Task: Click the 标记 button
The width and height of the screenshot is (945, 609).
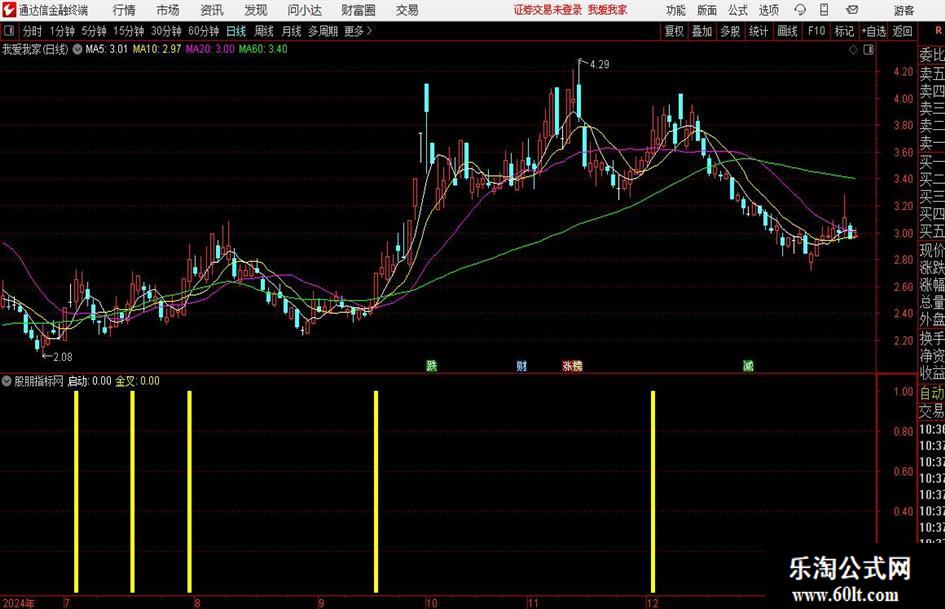Action: [x=844, y=31]
